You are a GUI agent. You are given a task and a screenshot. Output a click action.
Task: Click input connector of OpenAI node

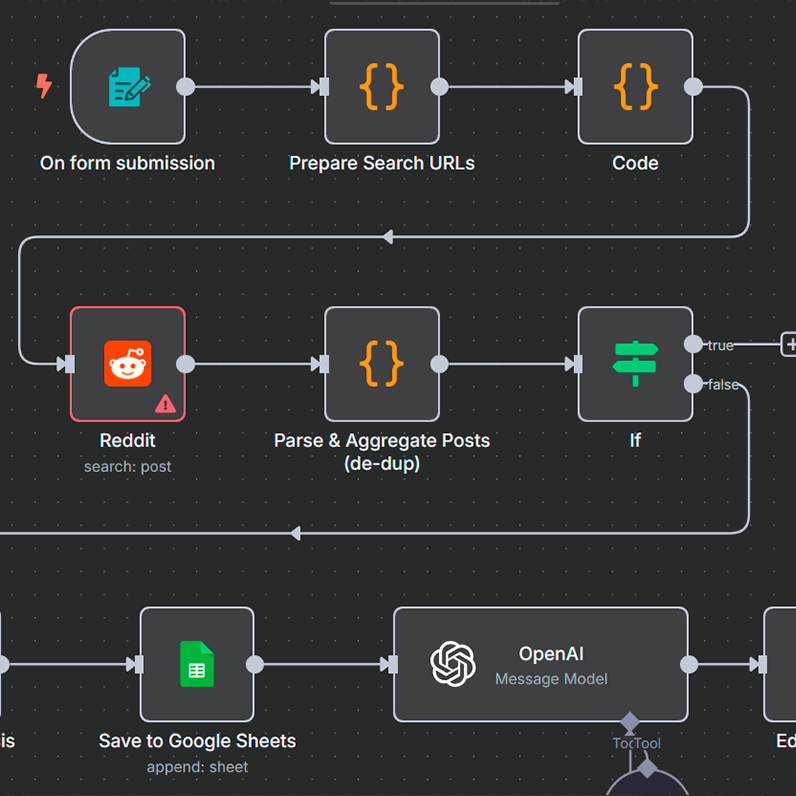point(393,664)
